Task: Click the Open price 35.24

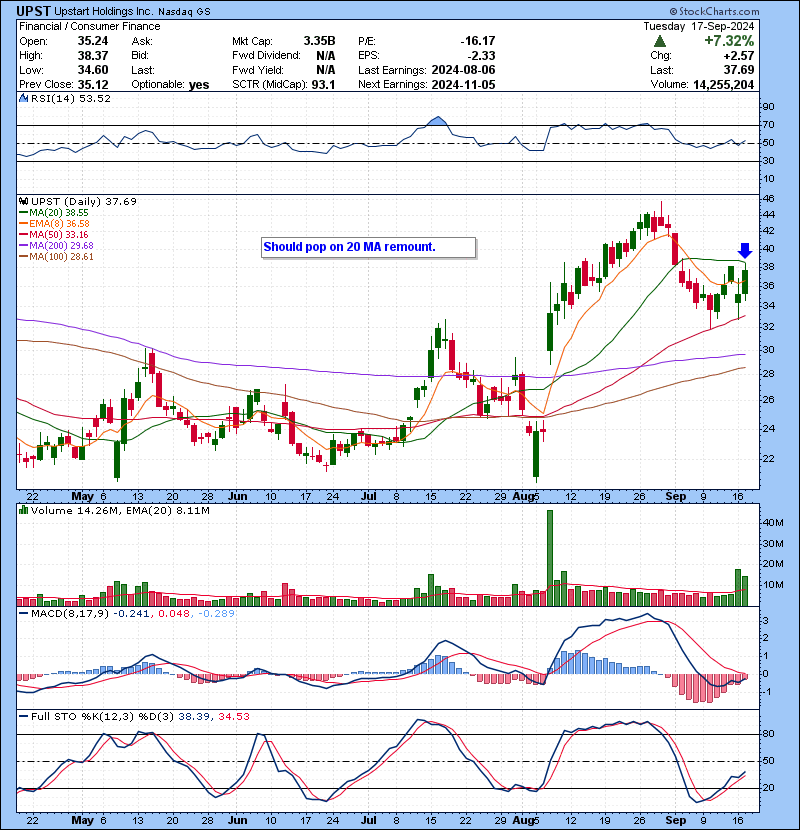Action: click(x=93, y=41)
